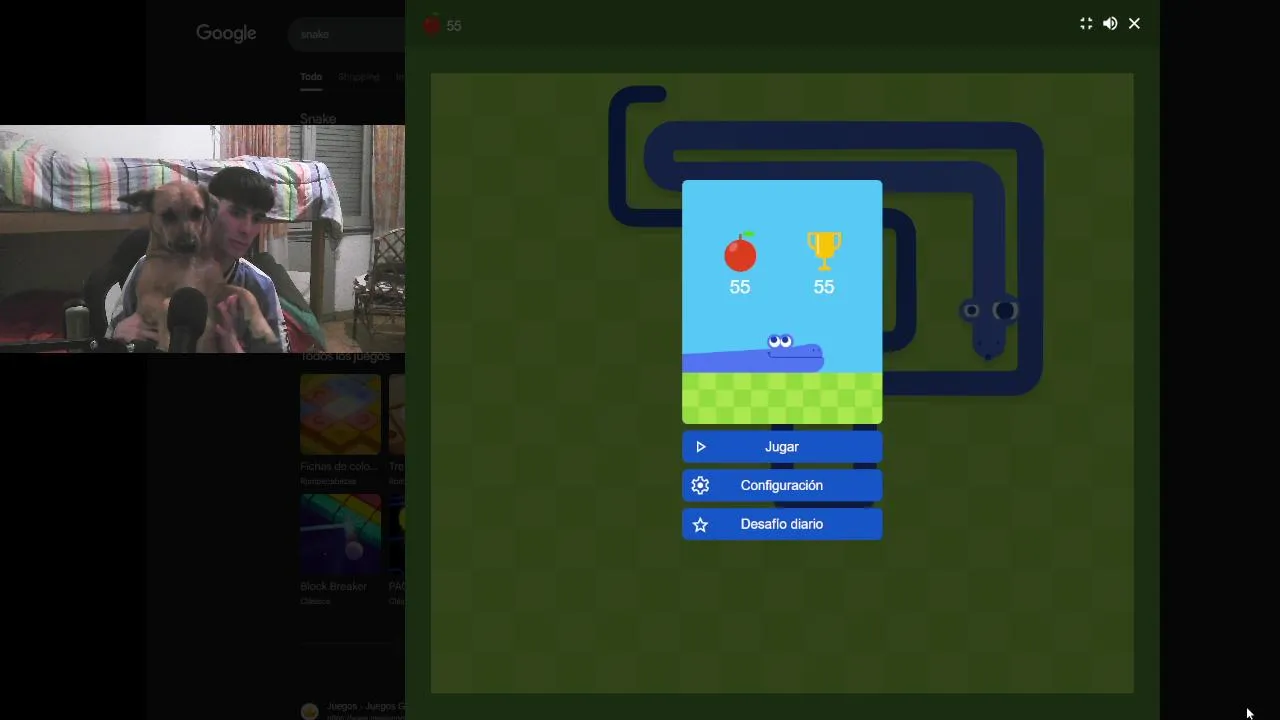Click the current score 55 under the apple
This screenshot has width=1280, height=720.
[x=740, y=287]
